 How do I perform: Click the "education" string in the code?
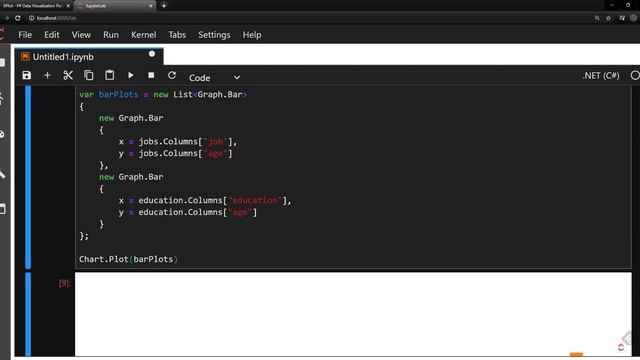[255, 200]
